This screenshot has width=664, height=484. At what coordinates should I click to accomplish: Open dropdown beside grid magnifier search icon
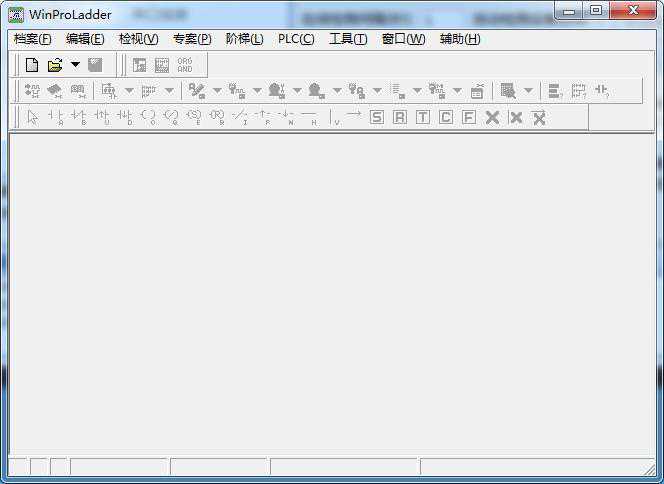coord(528,90)
